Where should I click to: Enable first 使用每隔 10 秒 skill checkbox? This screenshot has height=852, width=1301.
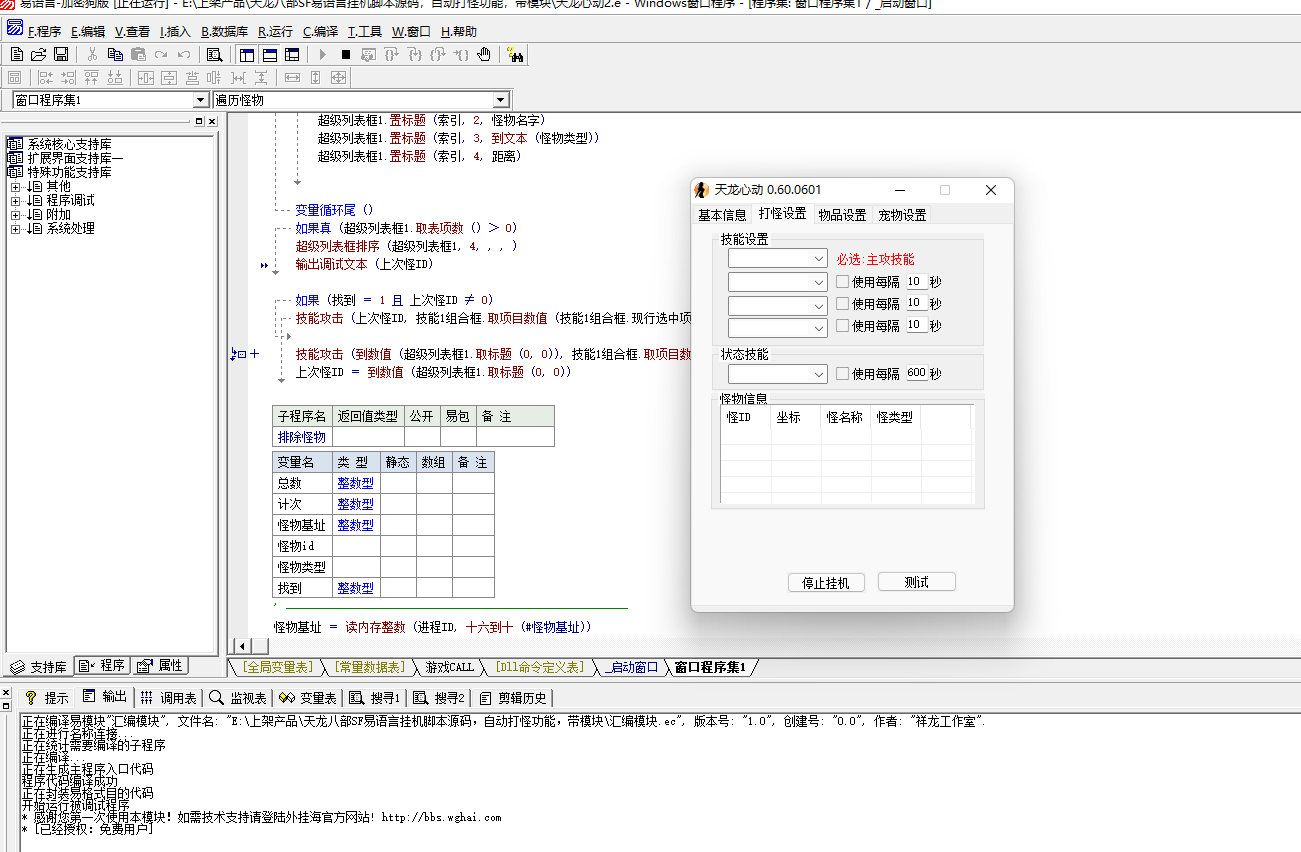(x=842, y=282)
